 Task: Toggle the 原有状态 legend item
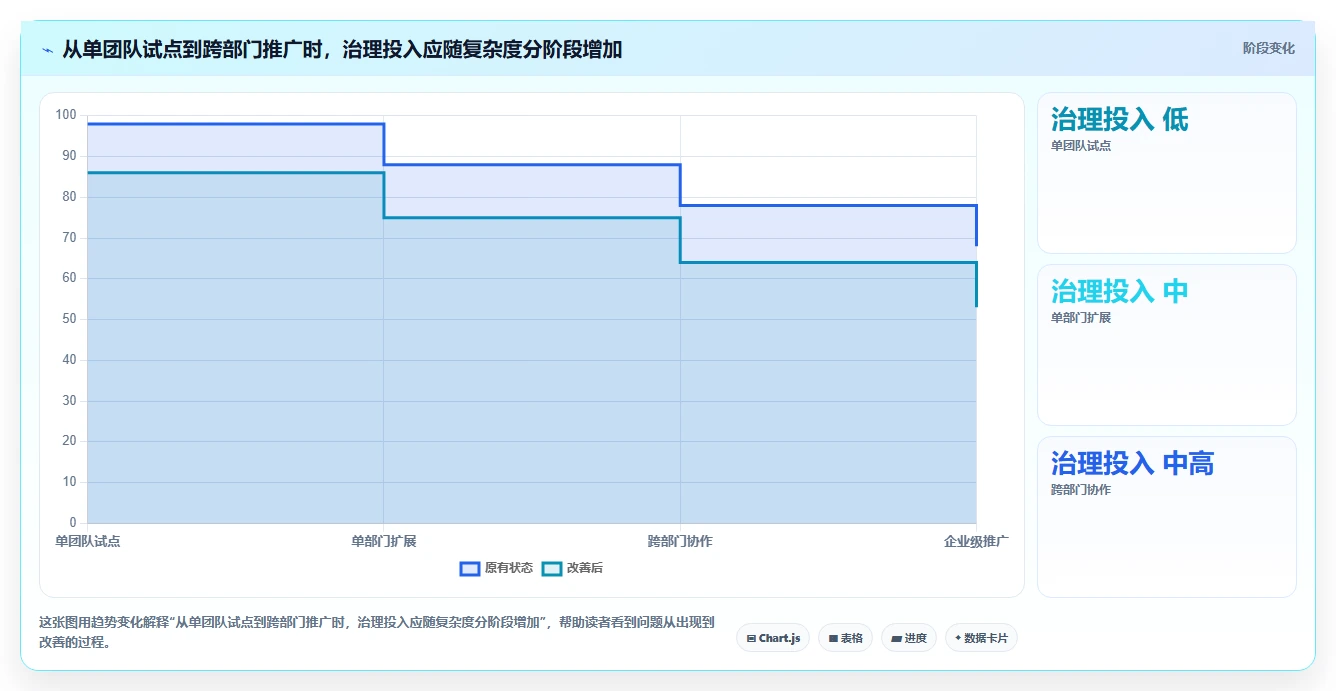tap(496, 568)
